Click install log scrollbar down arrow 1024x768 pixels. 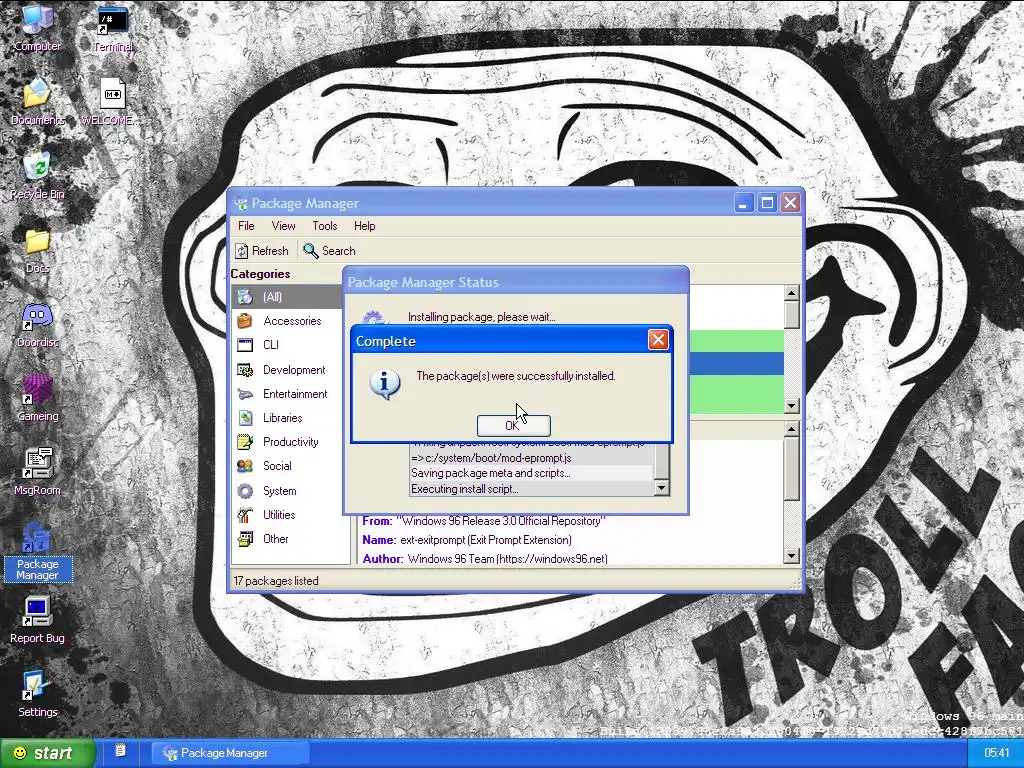click(662, 488)
